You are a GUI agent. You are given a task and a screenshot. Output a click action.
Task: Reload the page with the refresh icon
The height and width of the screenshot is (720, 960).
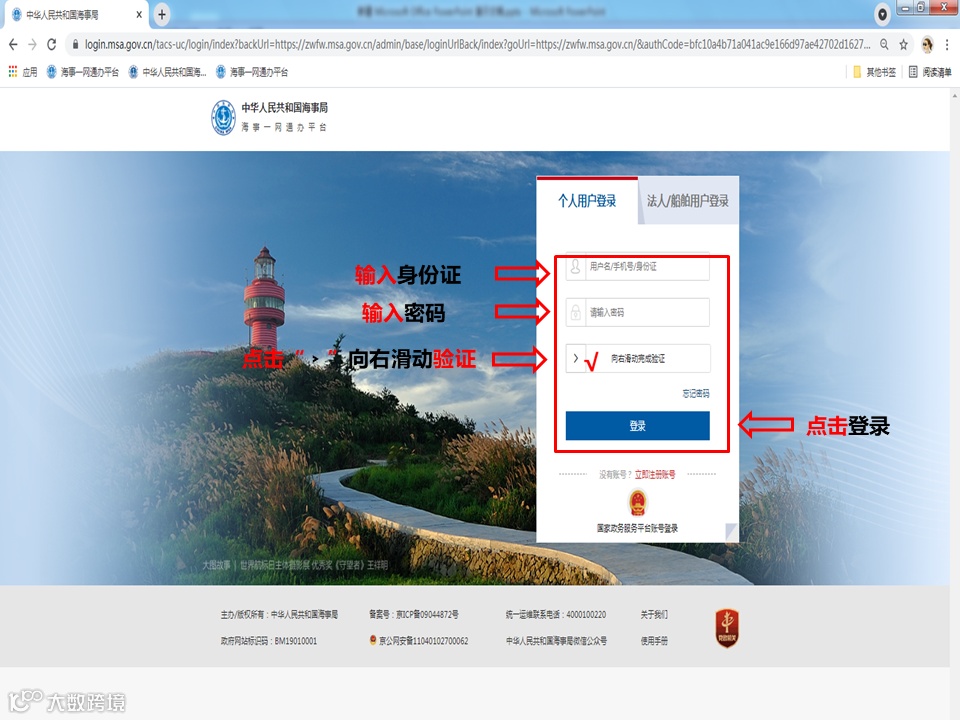[x=51, y=44]
